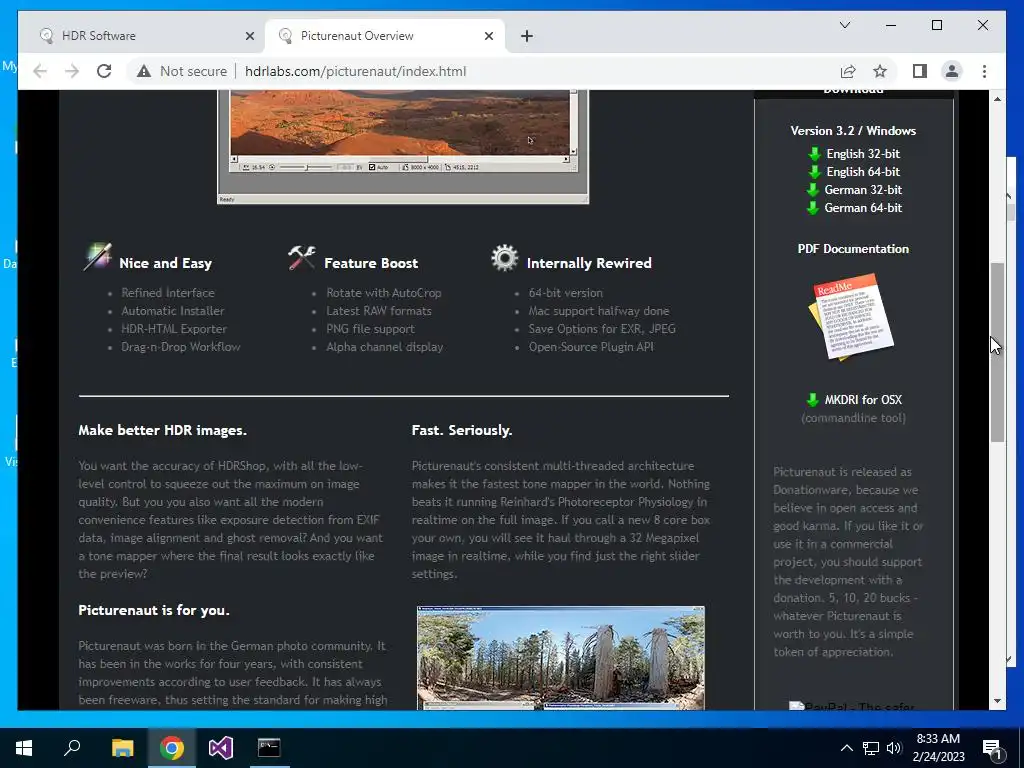Image resolution: width=1024 pixels, height=768 pixels.
Task: Download the English 32-bit version link
Action: click(863, 153)
